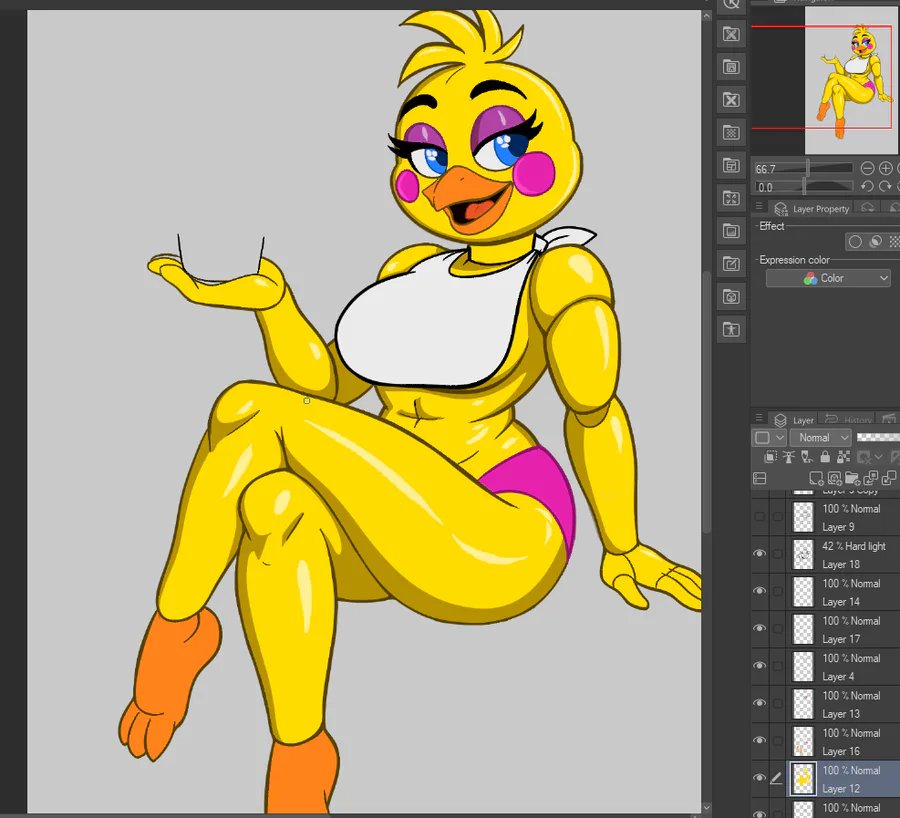Click Clip to Layer Below icon
Viewport: 900px width, 818px height.
pos(770,457)
